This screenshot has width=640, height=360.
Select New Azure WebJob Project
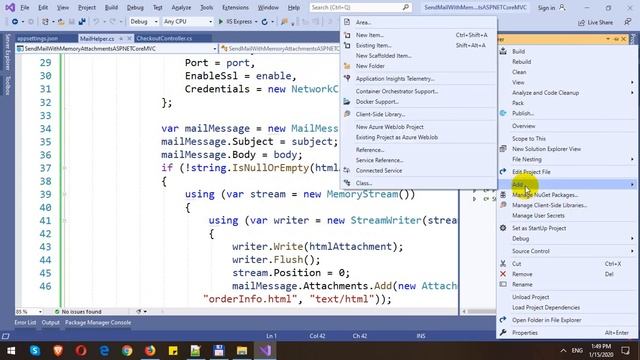click(389, 127)
